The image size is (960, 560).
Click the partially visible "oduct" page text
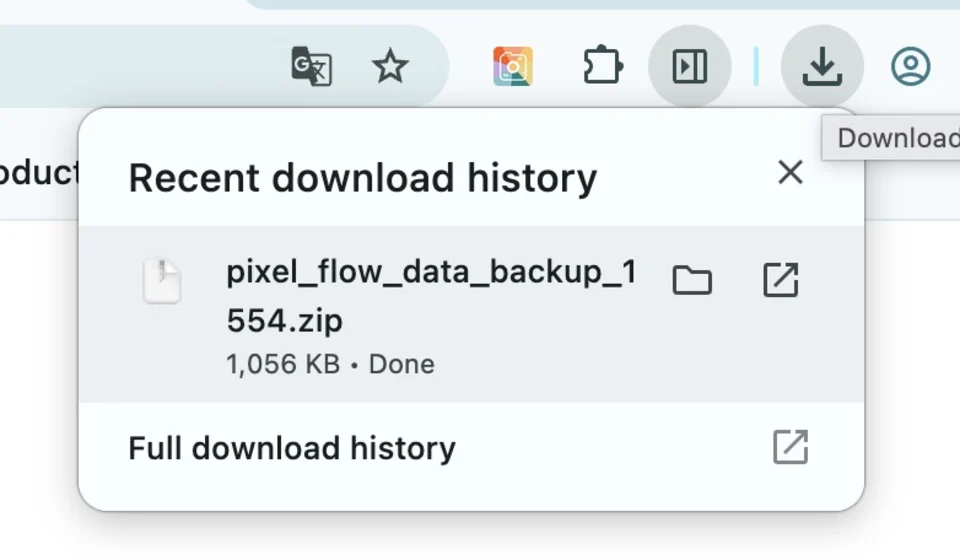pos(39,173)
